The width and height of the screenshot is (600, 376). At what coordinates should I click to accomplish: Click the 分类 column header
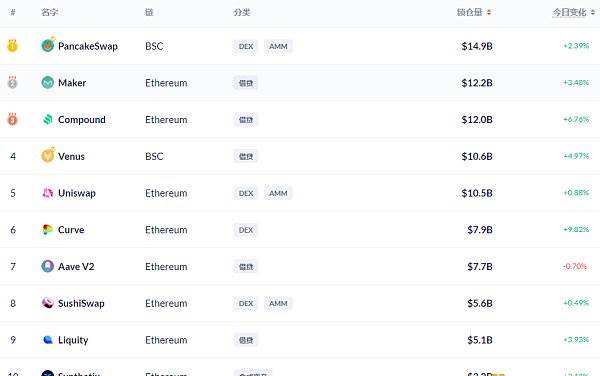242,13
